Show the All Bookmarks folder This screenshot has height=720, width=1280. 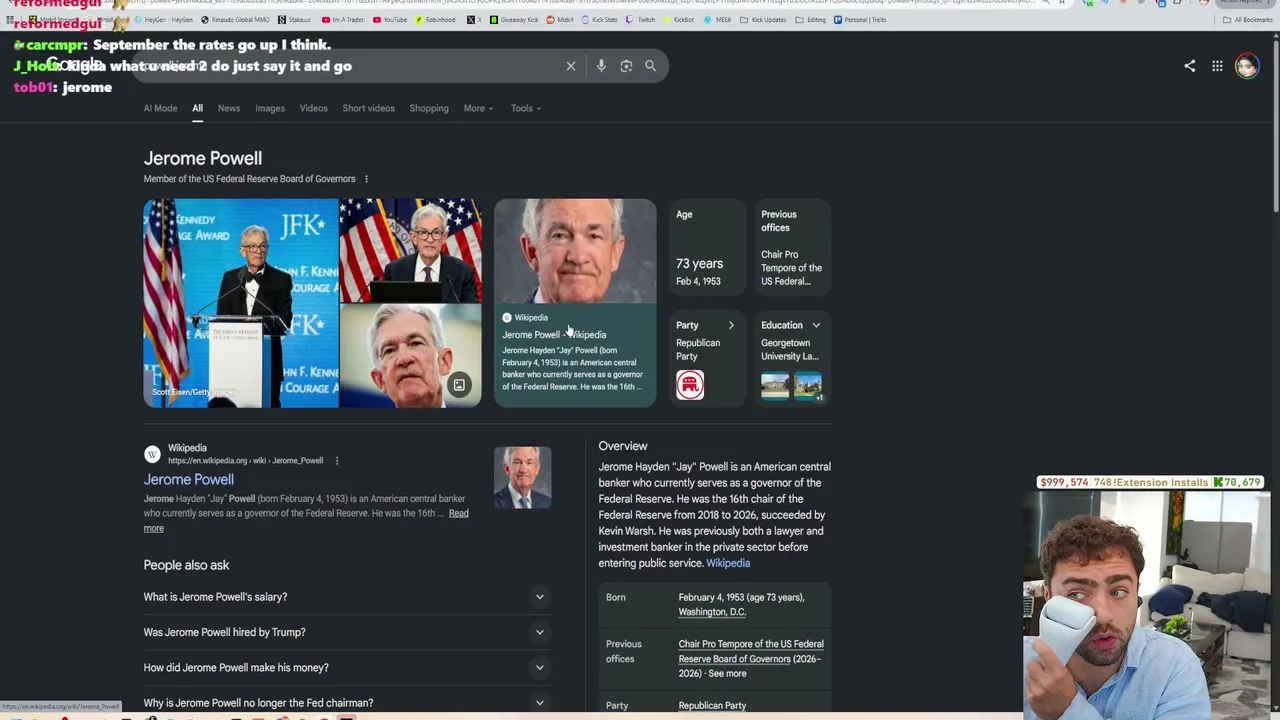pos(1247,20)
